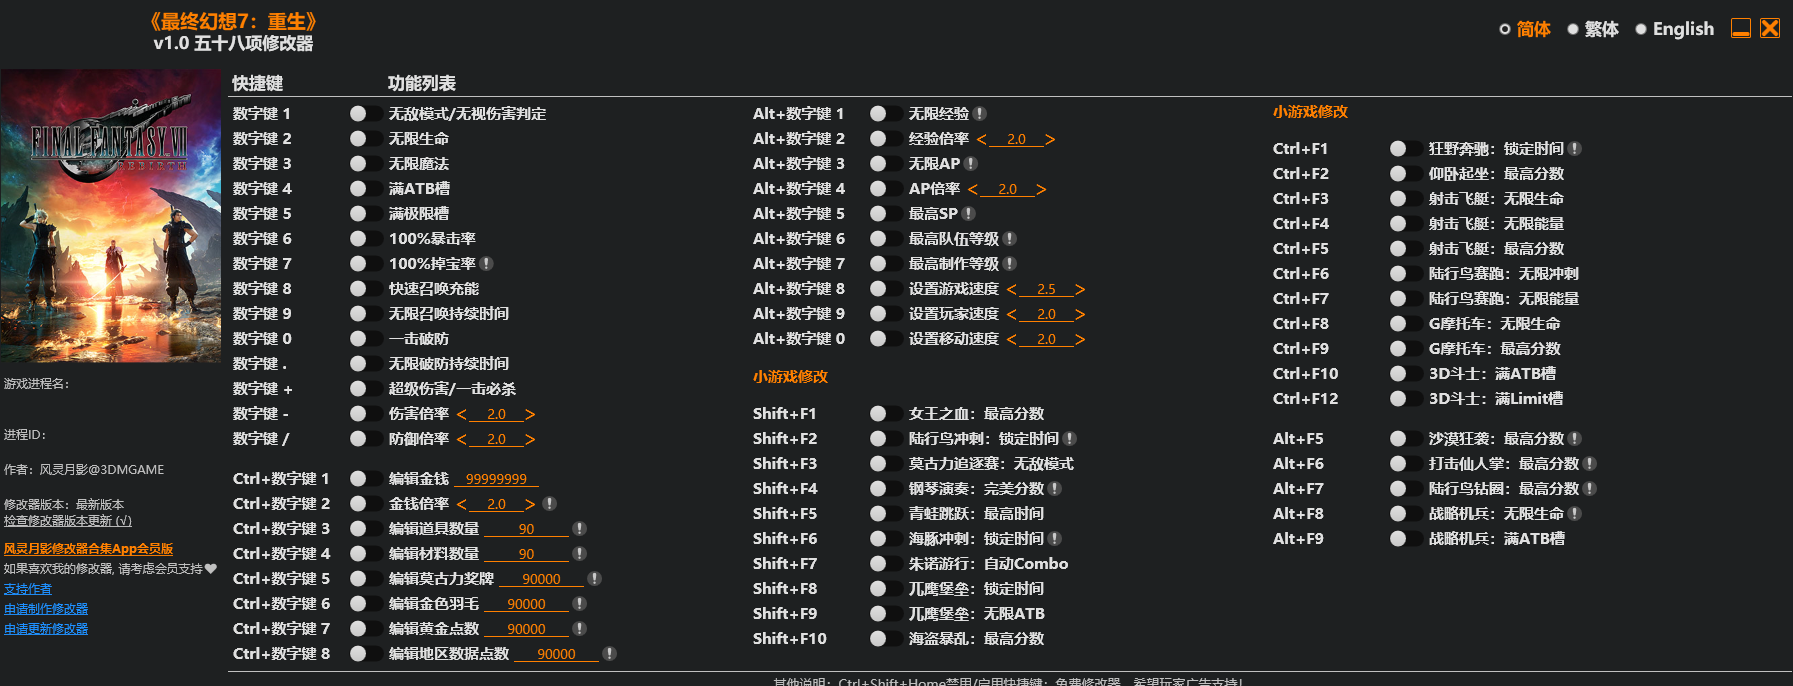Increase 伤害倍率 with right arrow

(x=530, y=414)
